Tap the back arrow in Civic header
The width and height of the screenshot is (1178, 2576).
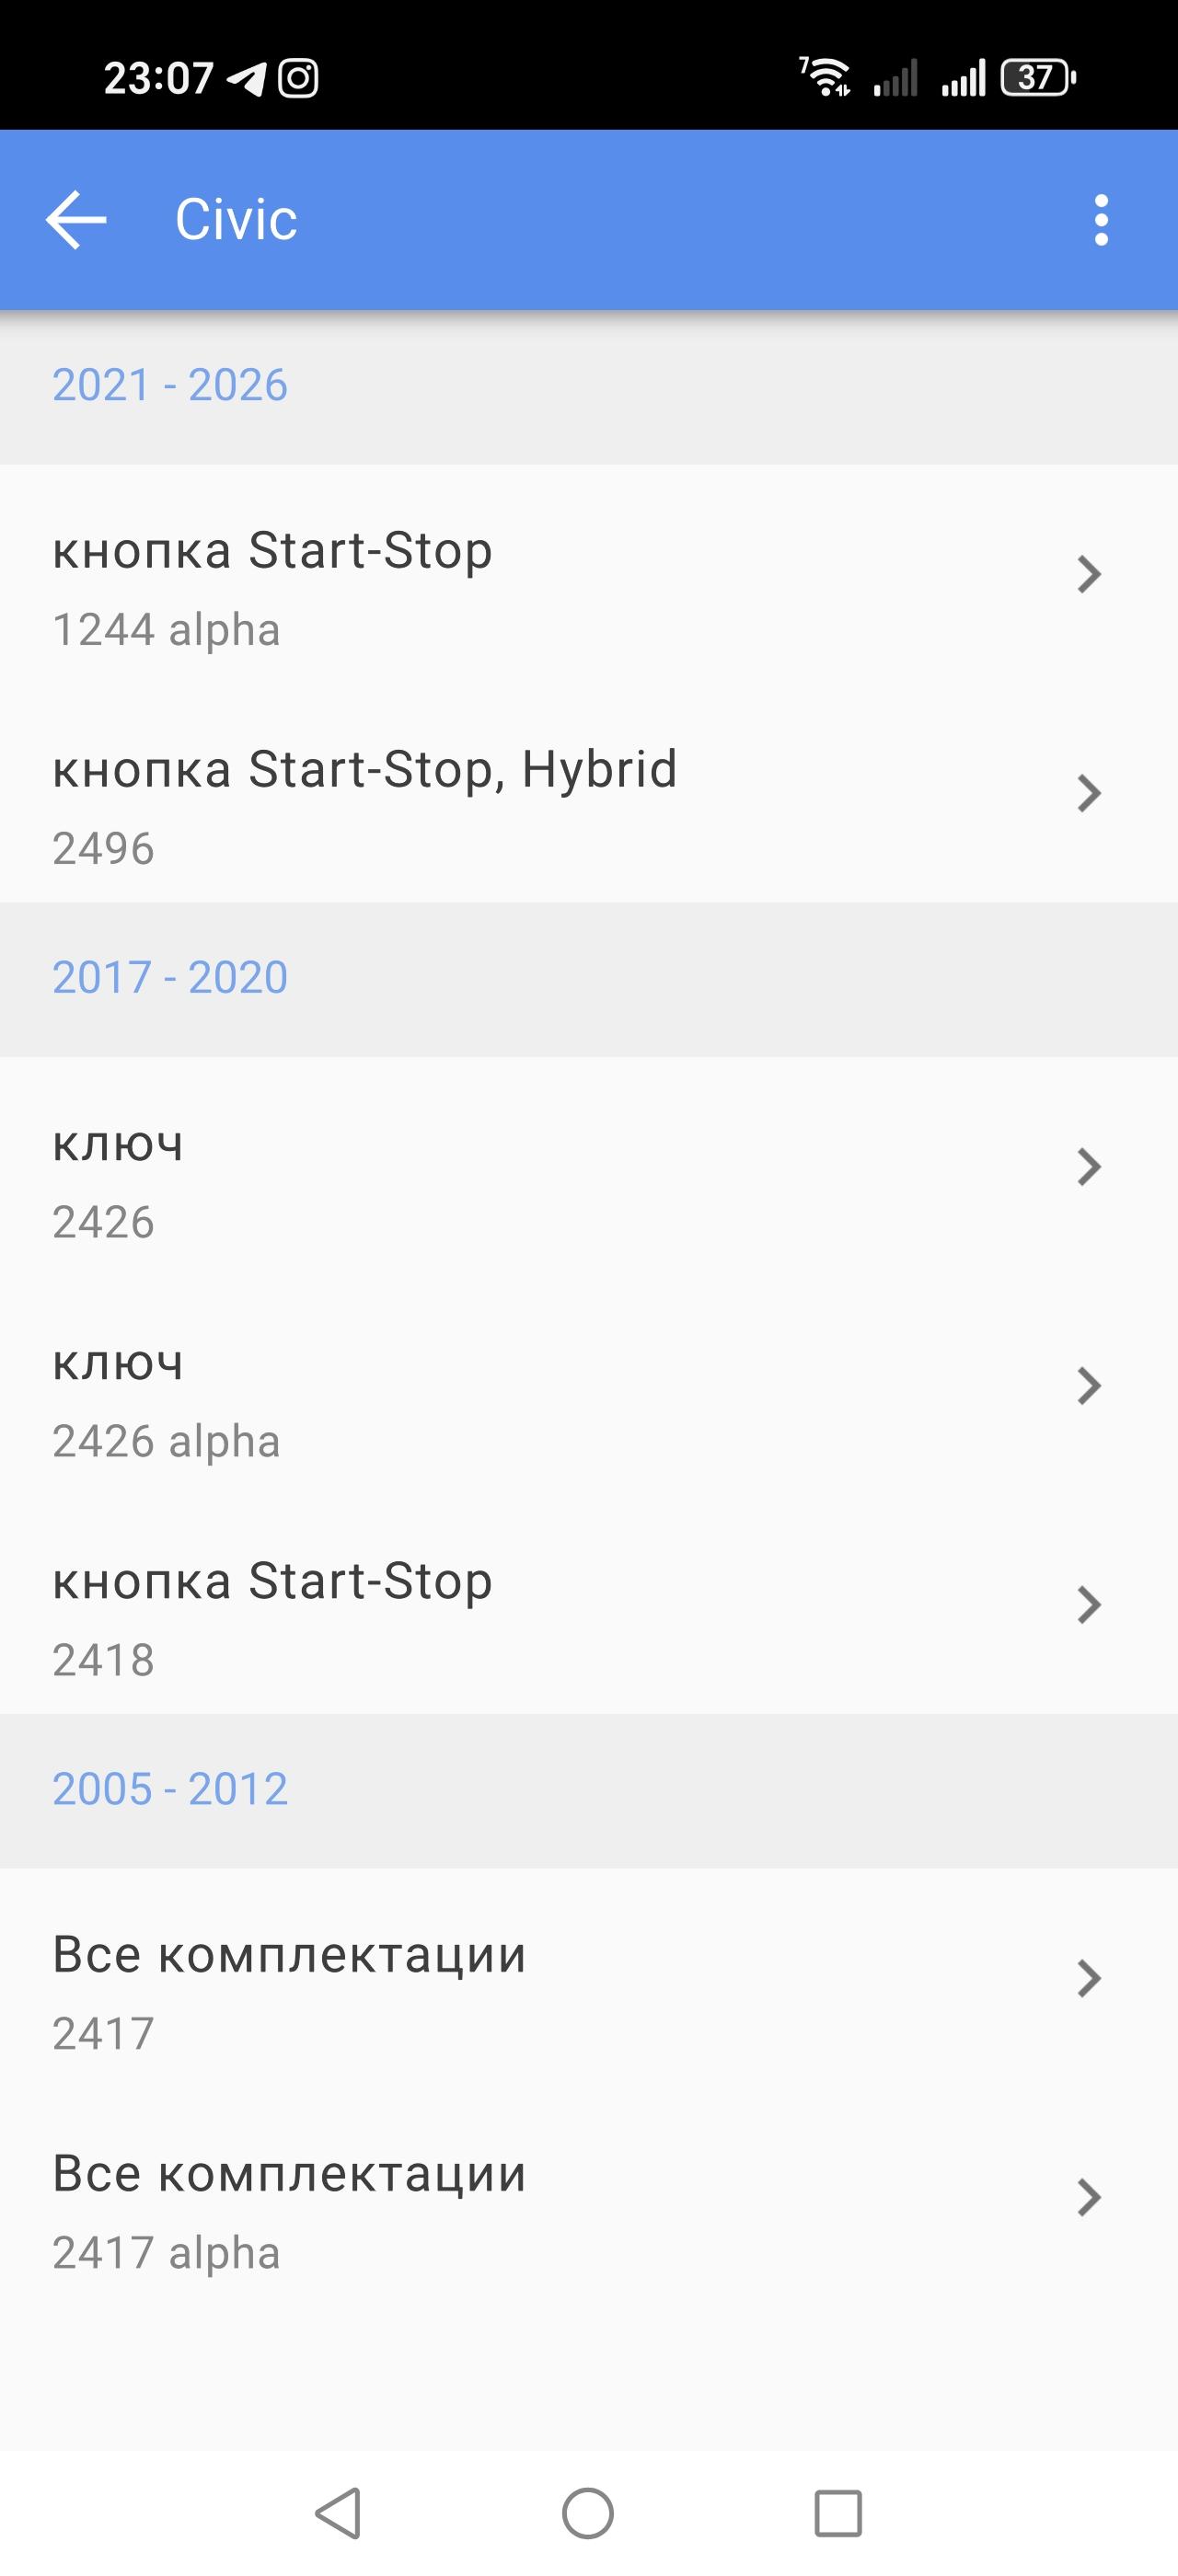coord(76,220)
